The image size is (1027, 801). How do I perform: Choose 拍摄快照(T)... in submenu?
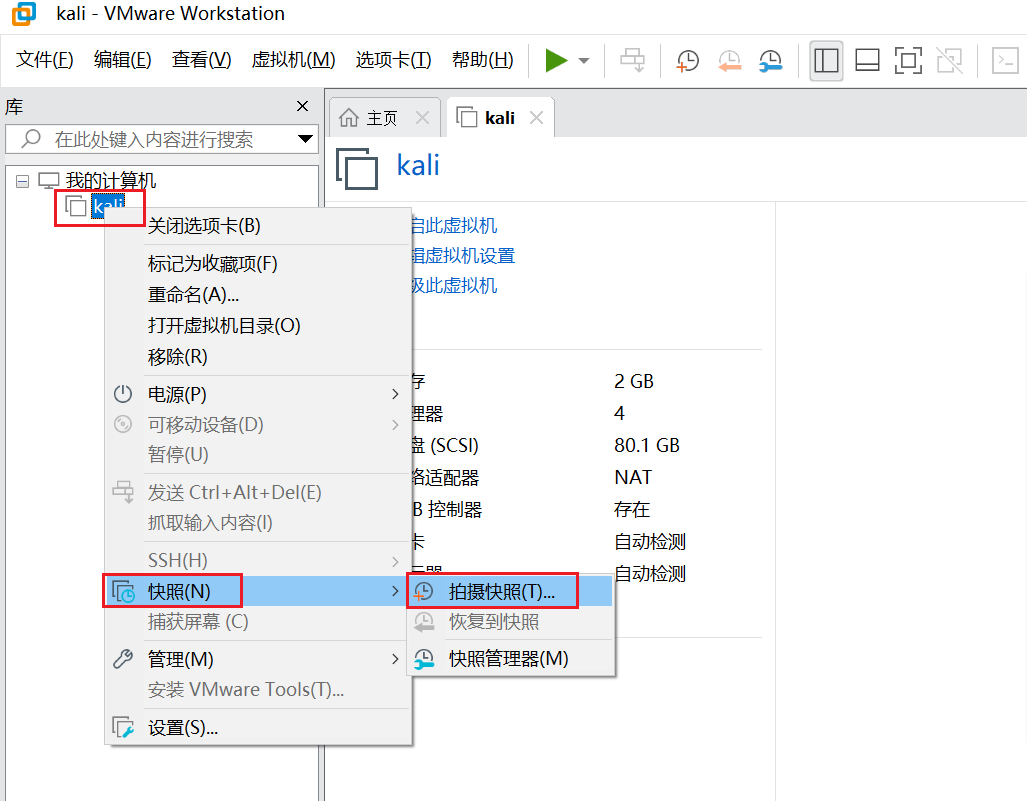[x=510, y=591]
